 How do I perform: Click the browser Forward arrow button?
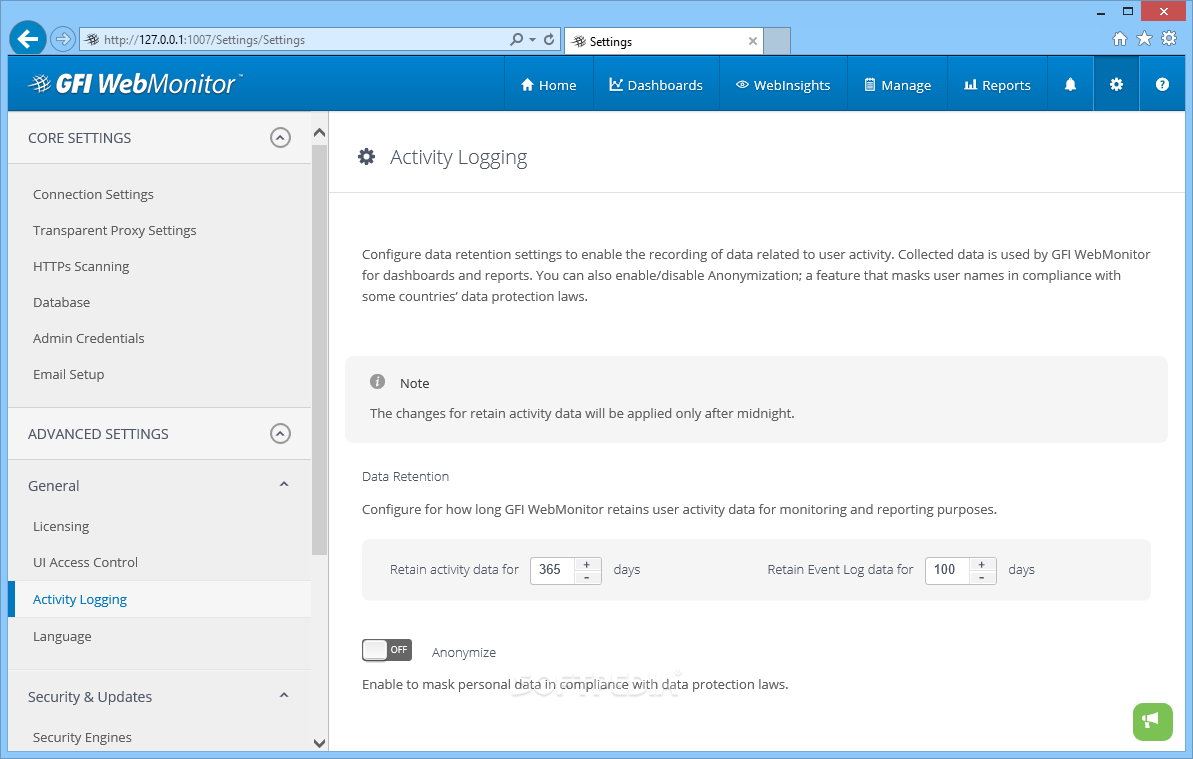point(63,39)
